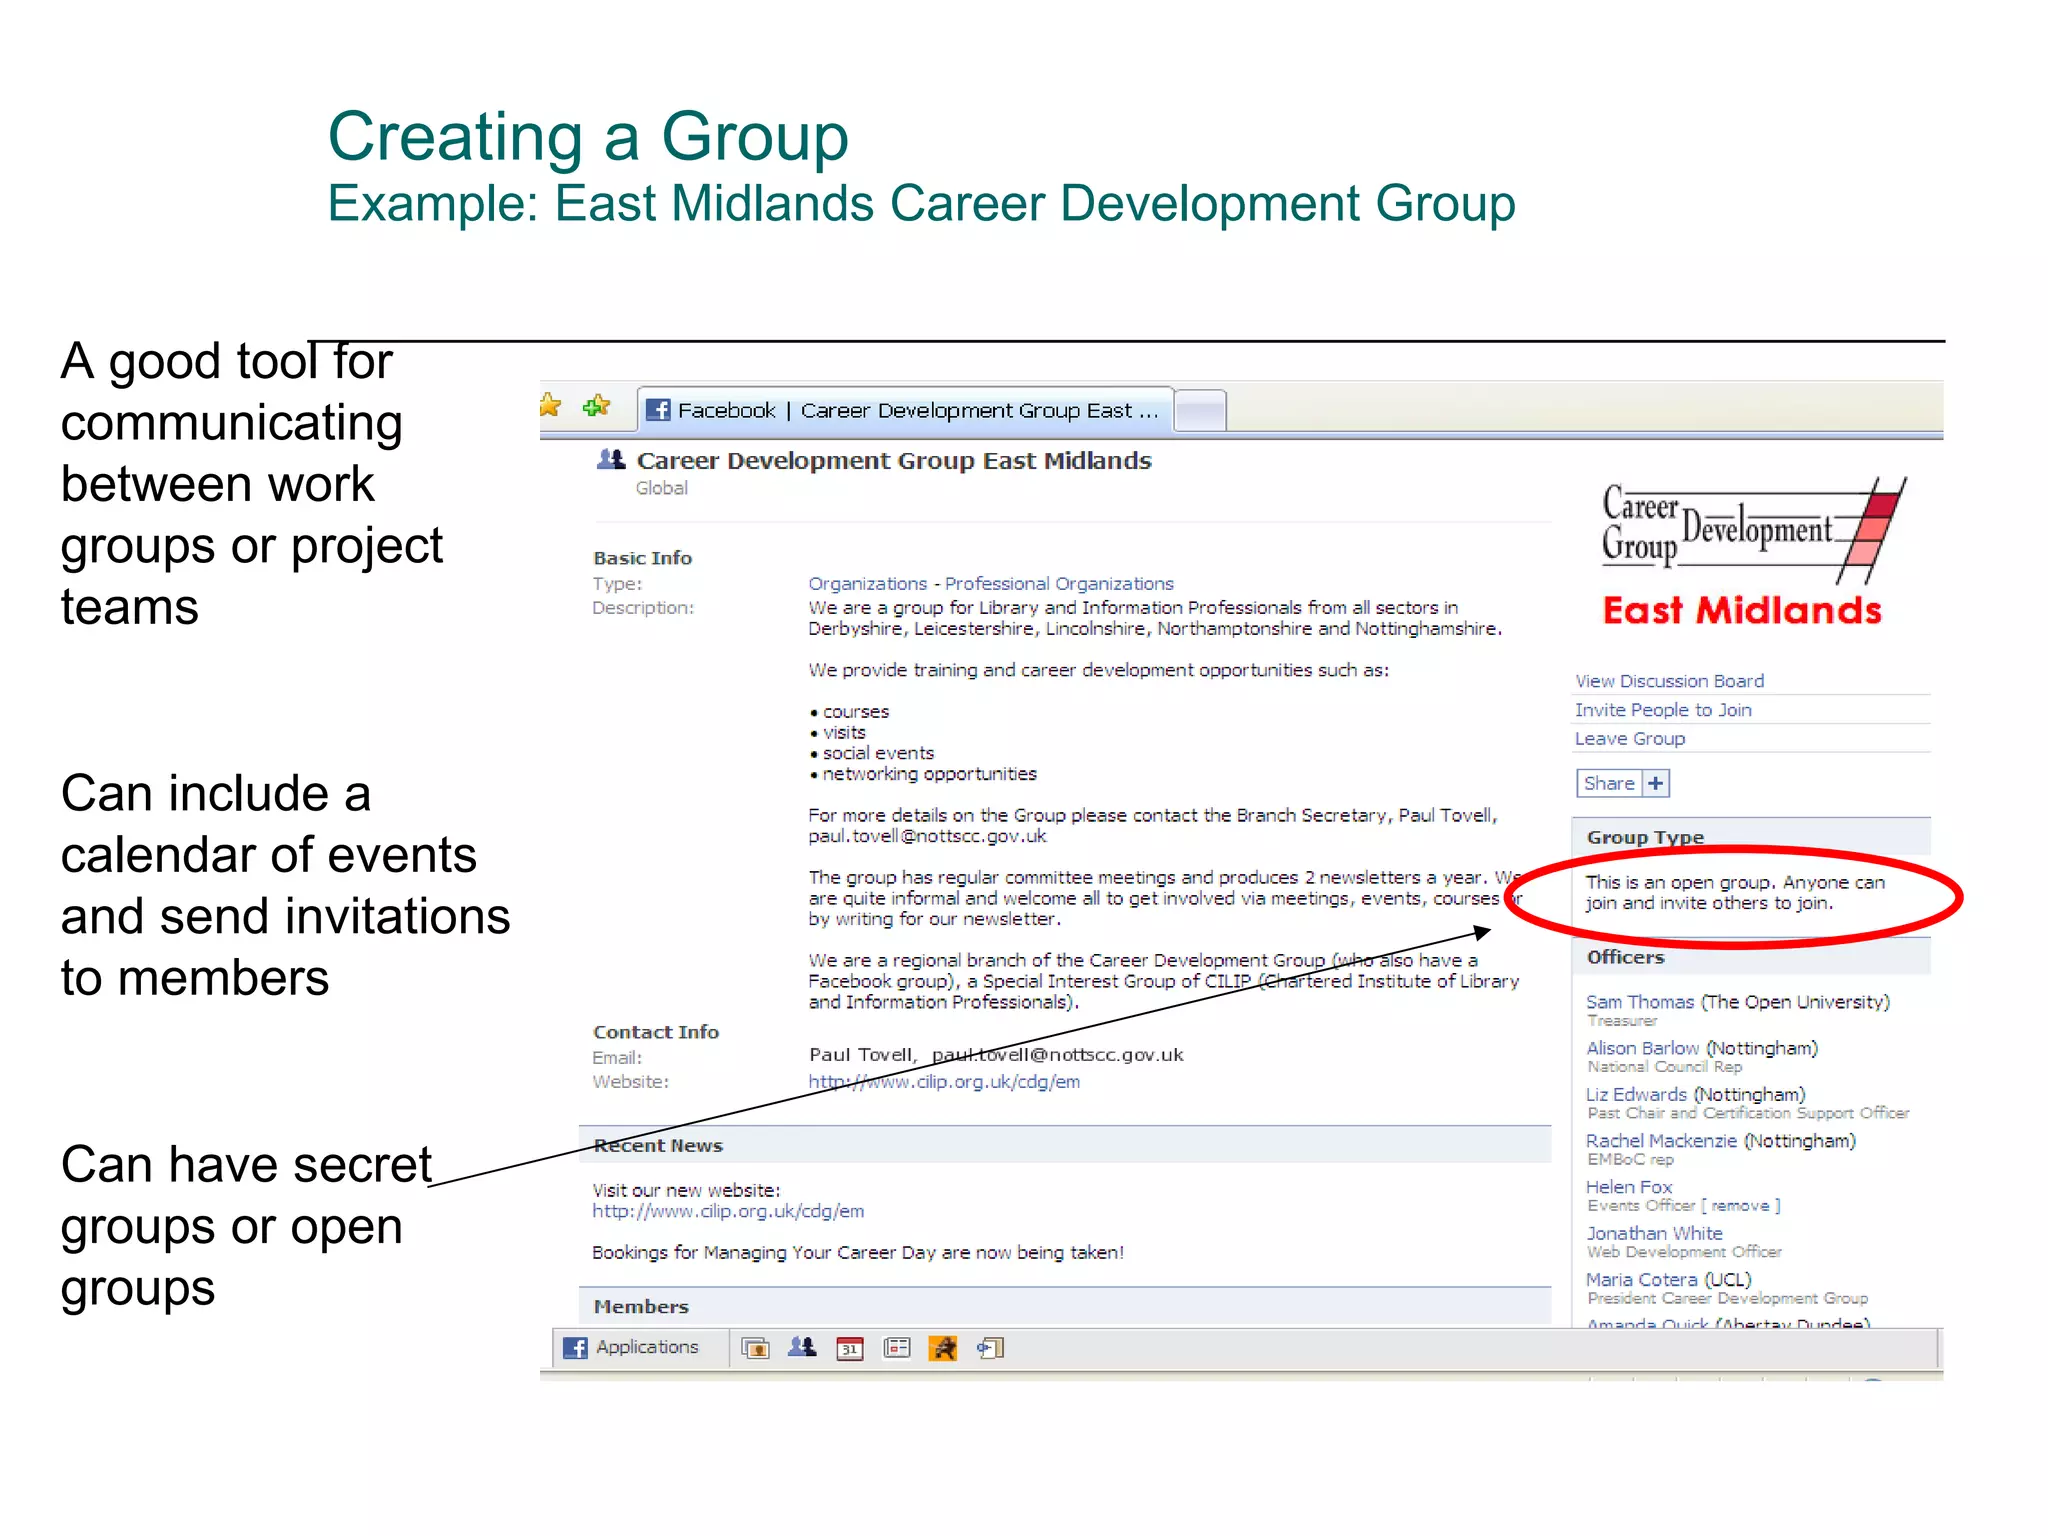This screenshot has height=1536, width=2048.
Task: Click the group people icon beside the group title
Action: click(x=611, y=460)
